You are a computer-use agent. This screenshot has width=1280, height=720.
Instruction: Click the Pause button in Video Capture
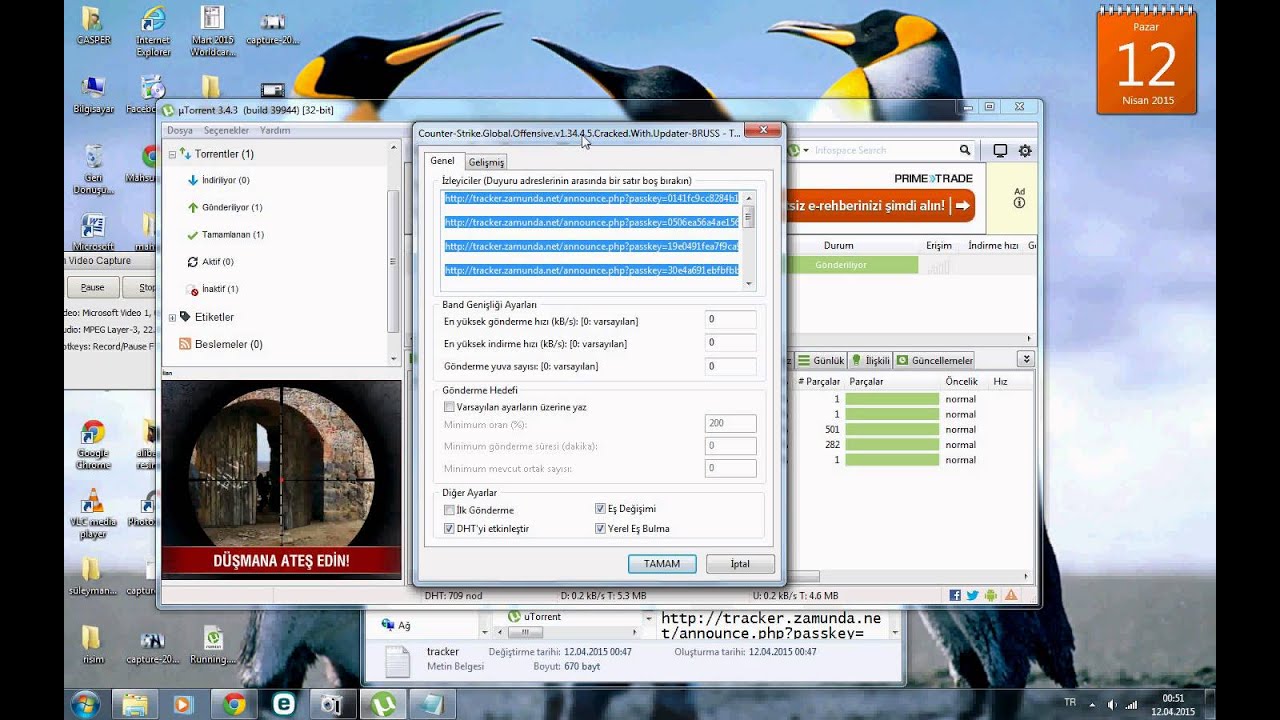[x=92, y=287]
